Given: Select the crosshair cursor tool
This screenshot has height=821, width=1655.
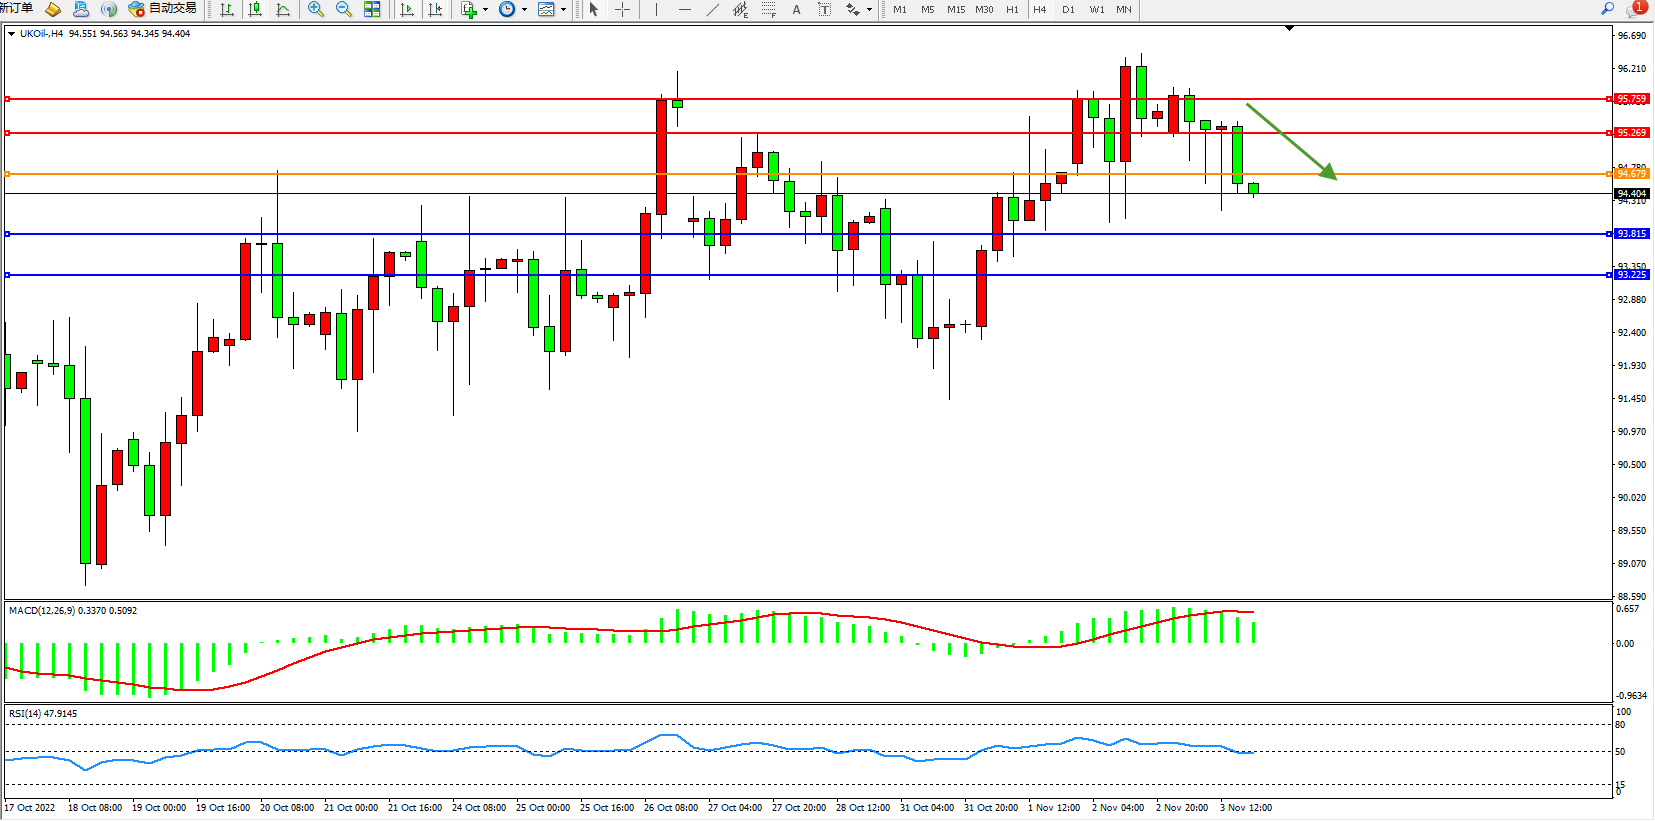Looking at the screenshot, I should point(622,9).
